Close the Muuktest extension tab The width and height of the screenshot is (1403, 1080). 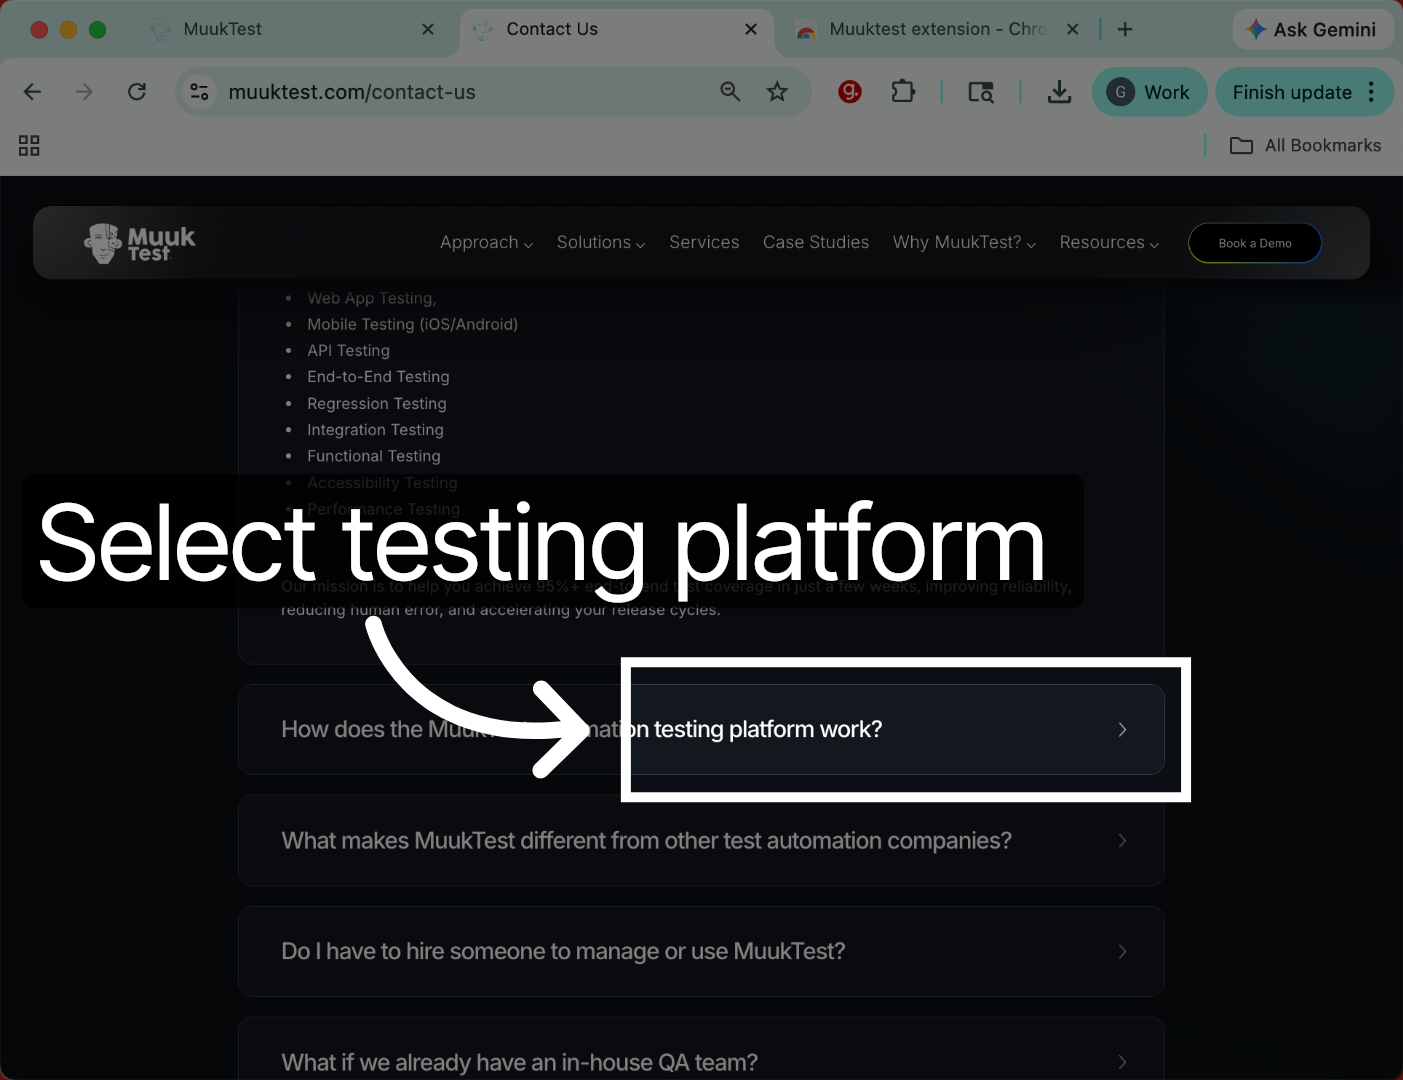point(1072,29)
